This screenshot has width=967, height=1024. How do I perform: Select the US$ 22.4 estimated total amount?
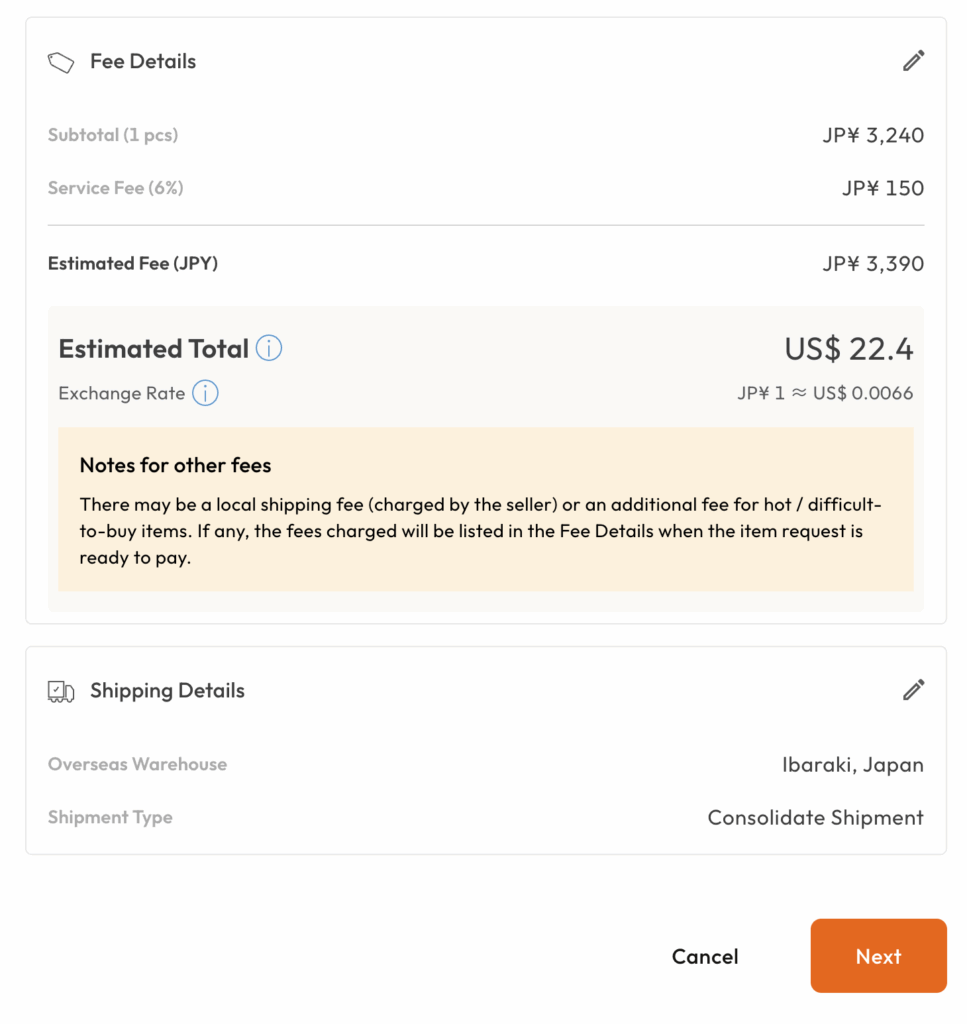tap(848, 349)
